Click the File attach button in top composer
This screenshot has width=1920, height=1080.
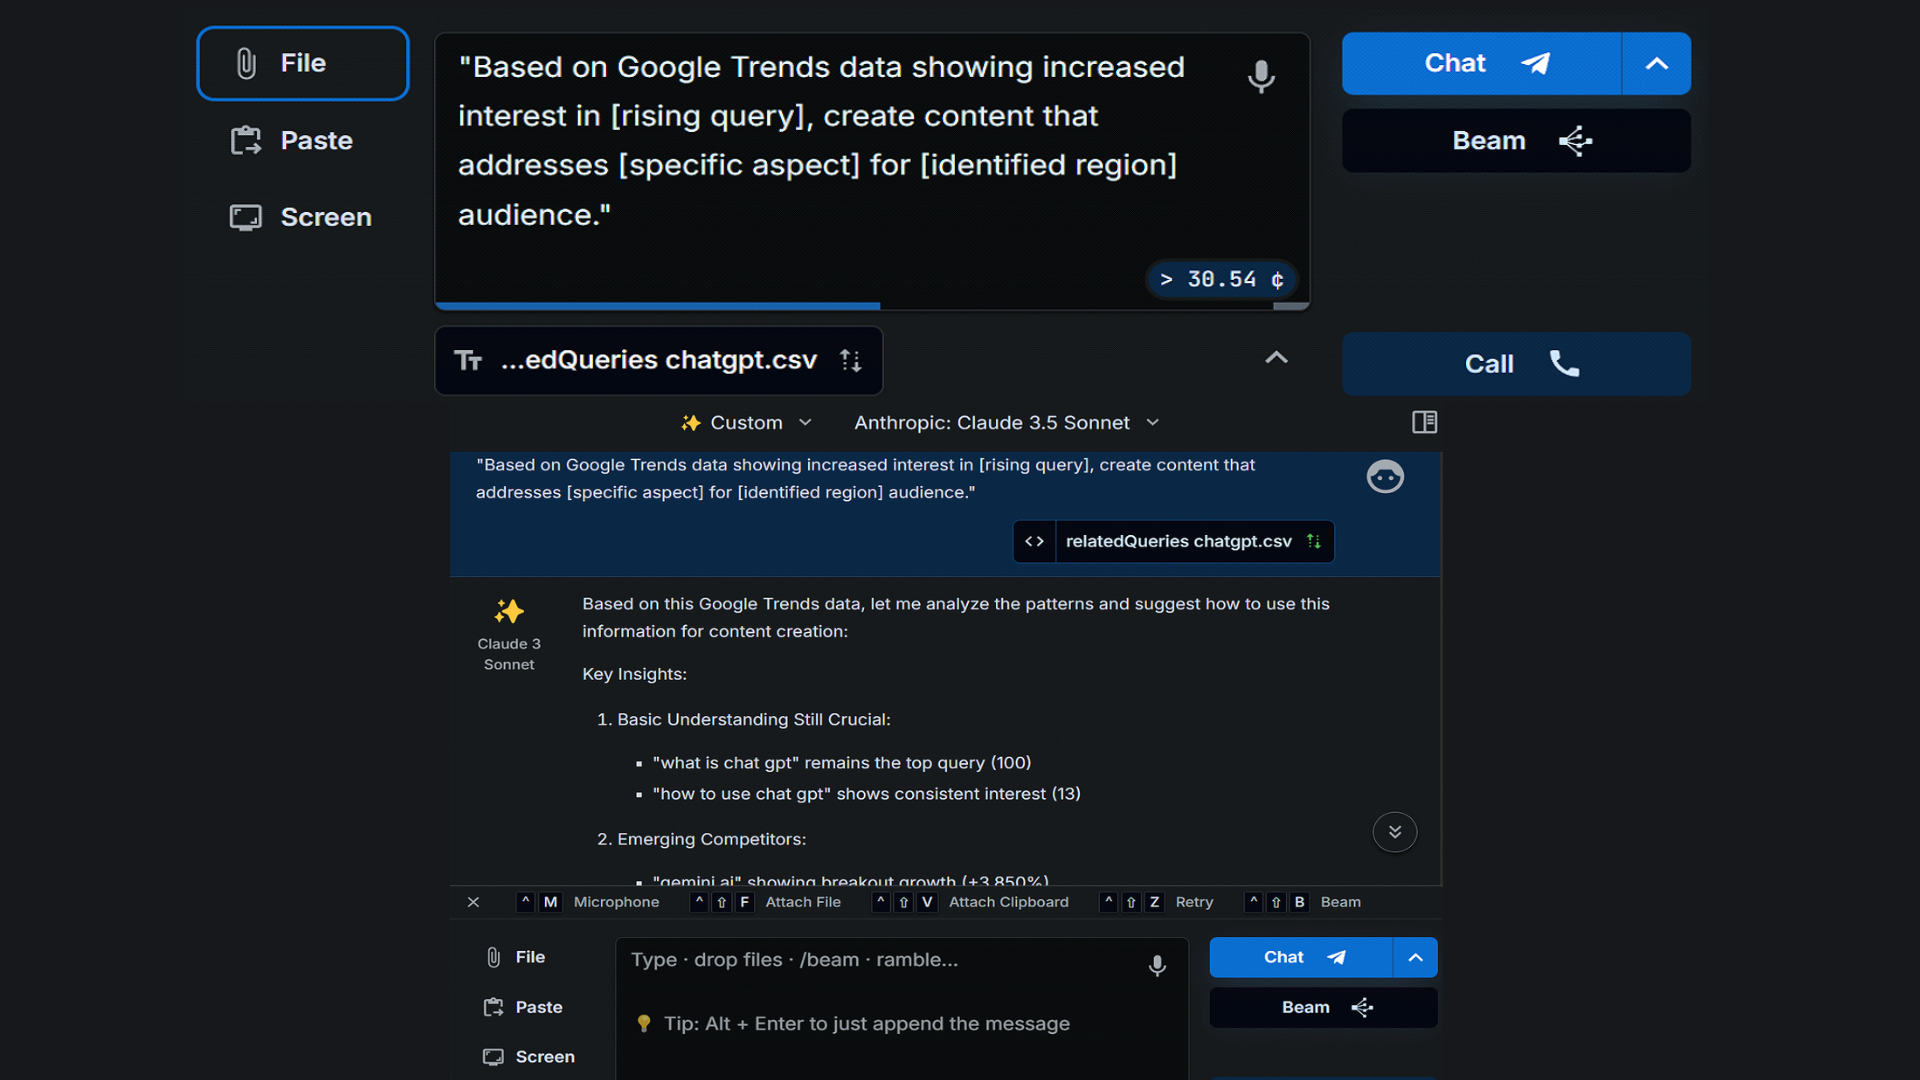tap(303, 63)
